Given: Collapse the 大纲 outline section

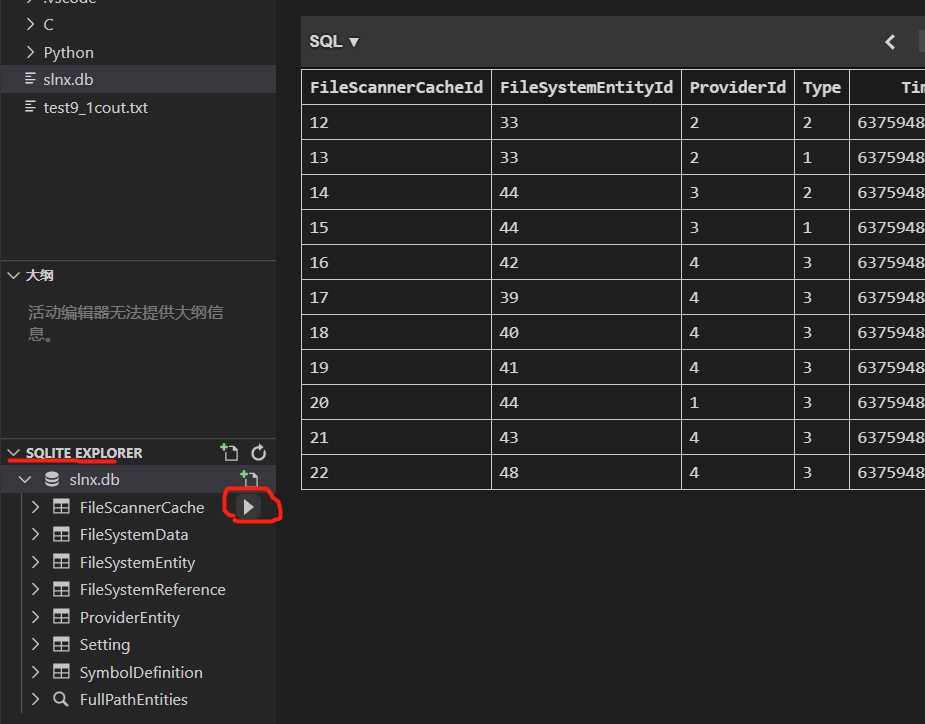Looking at the screenshot, I should click(14, 276).
